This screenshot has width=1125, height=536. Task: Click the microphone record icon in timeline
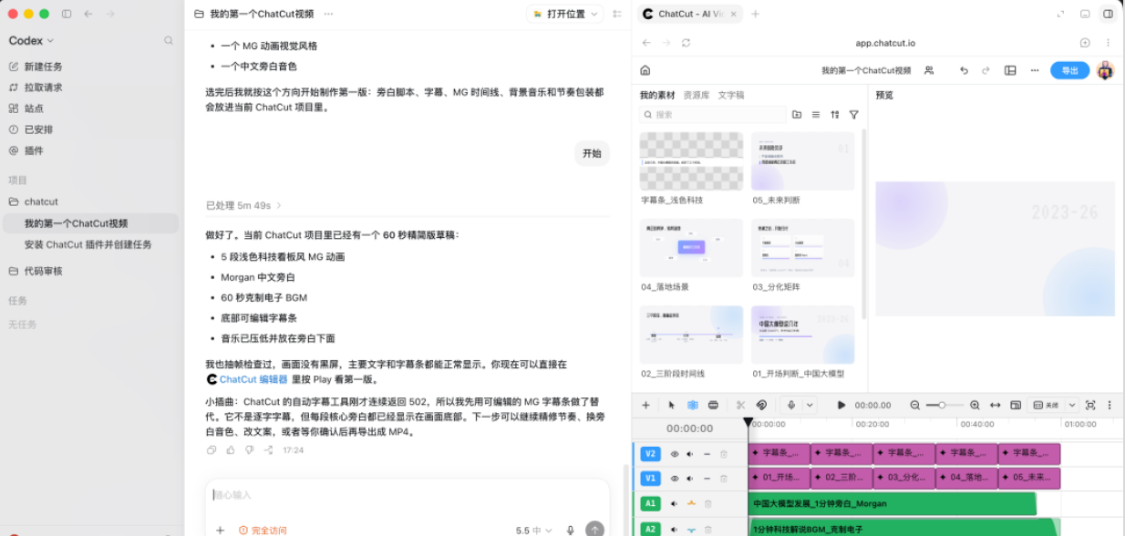point(791,405)
